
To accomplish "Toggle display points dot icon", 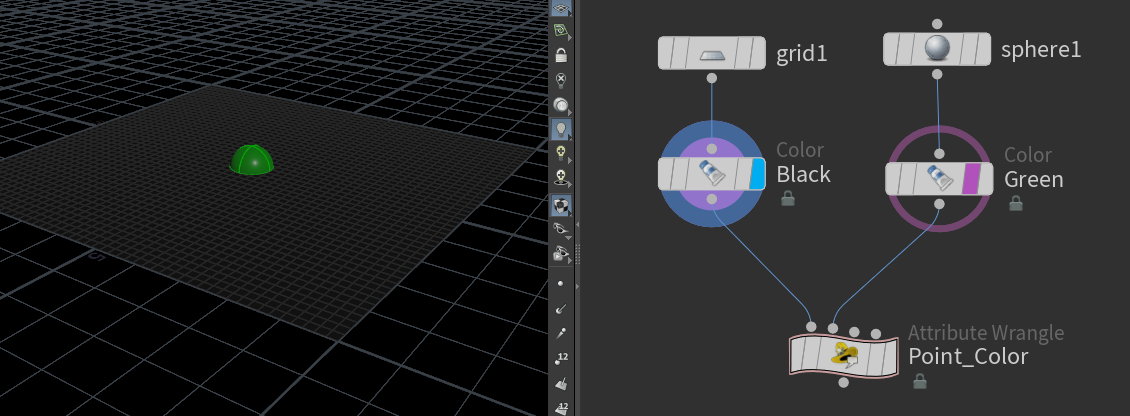I will click(x=561, y=284).
